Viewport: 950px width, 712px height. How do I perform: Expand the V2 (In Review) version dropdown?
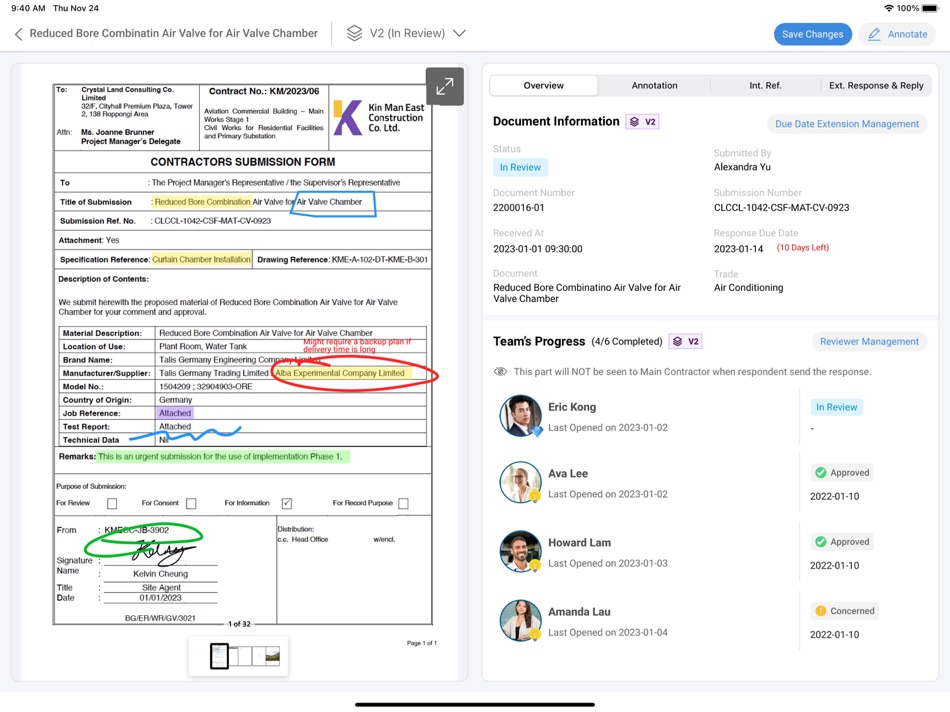click(459, 33)
